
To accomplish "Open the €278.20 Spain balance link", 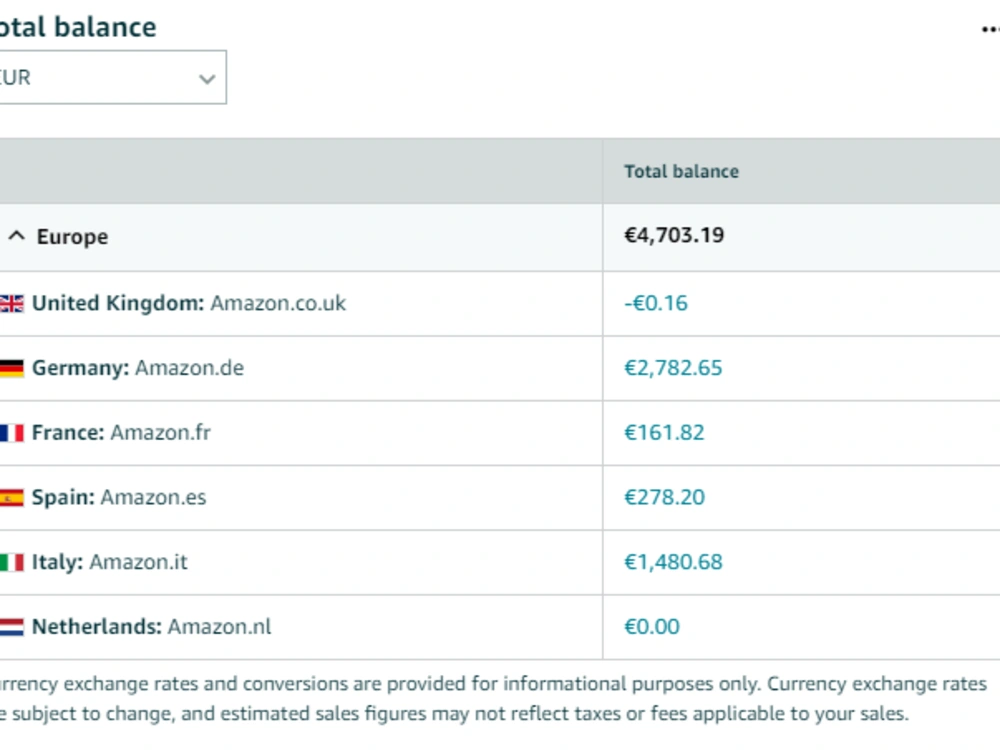I will pos(664,497).
